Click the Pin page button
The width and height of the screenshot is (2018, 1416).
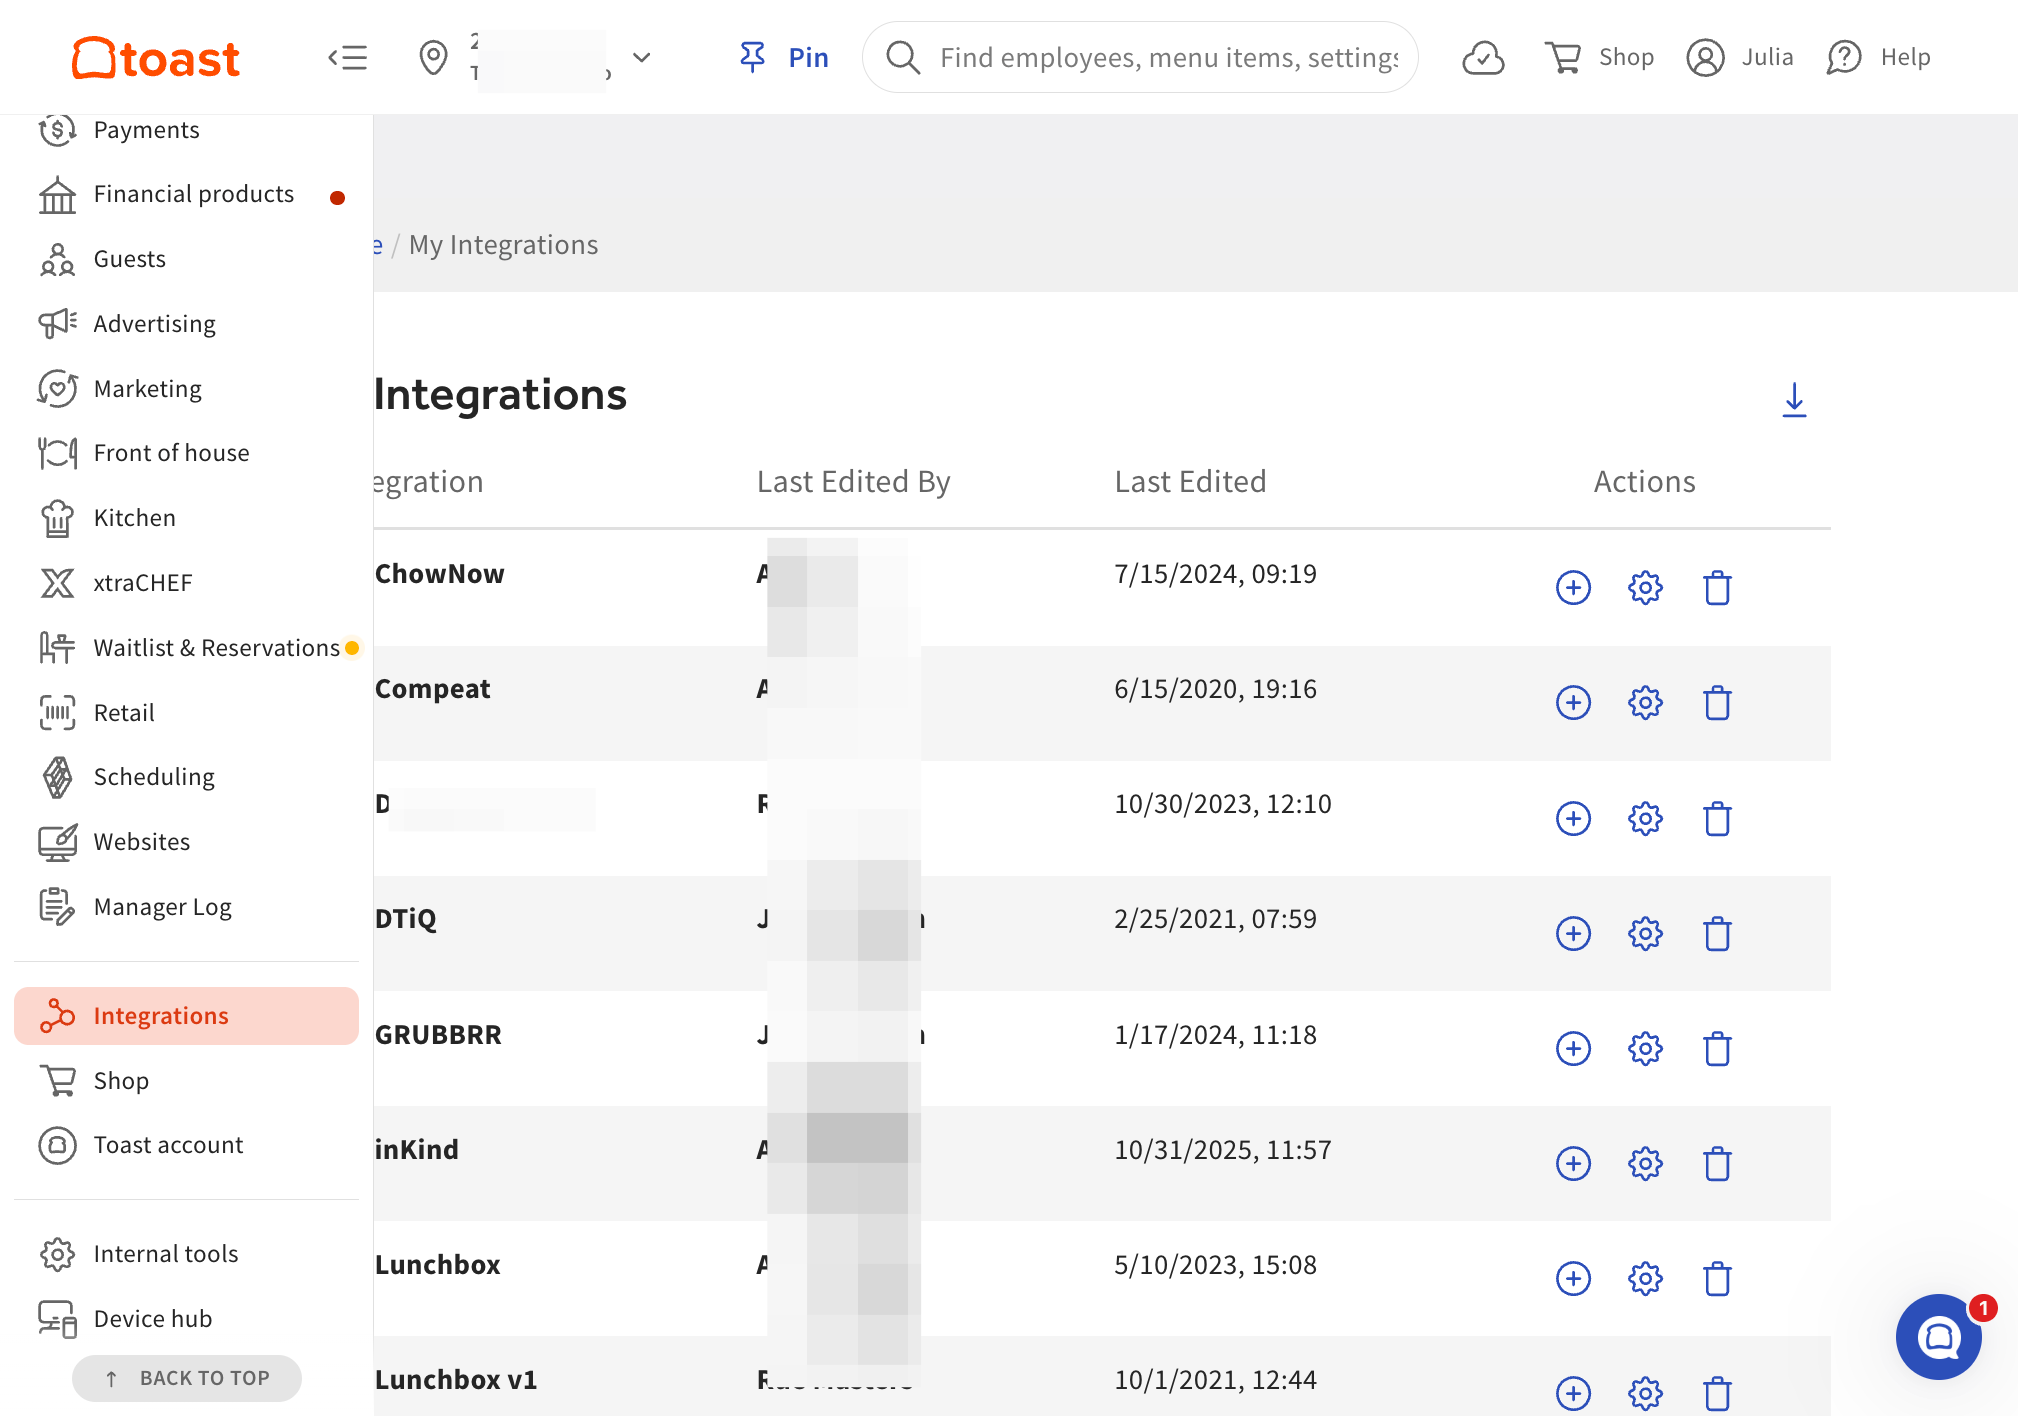[784, 57]
